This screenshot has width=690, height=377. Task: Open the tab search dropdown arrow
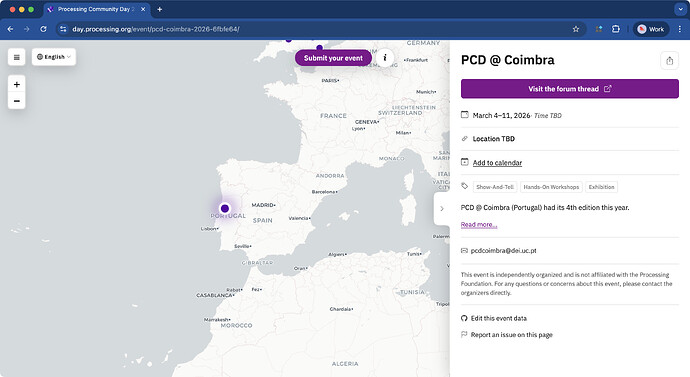pyautogui.click(x=680, y=9)
